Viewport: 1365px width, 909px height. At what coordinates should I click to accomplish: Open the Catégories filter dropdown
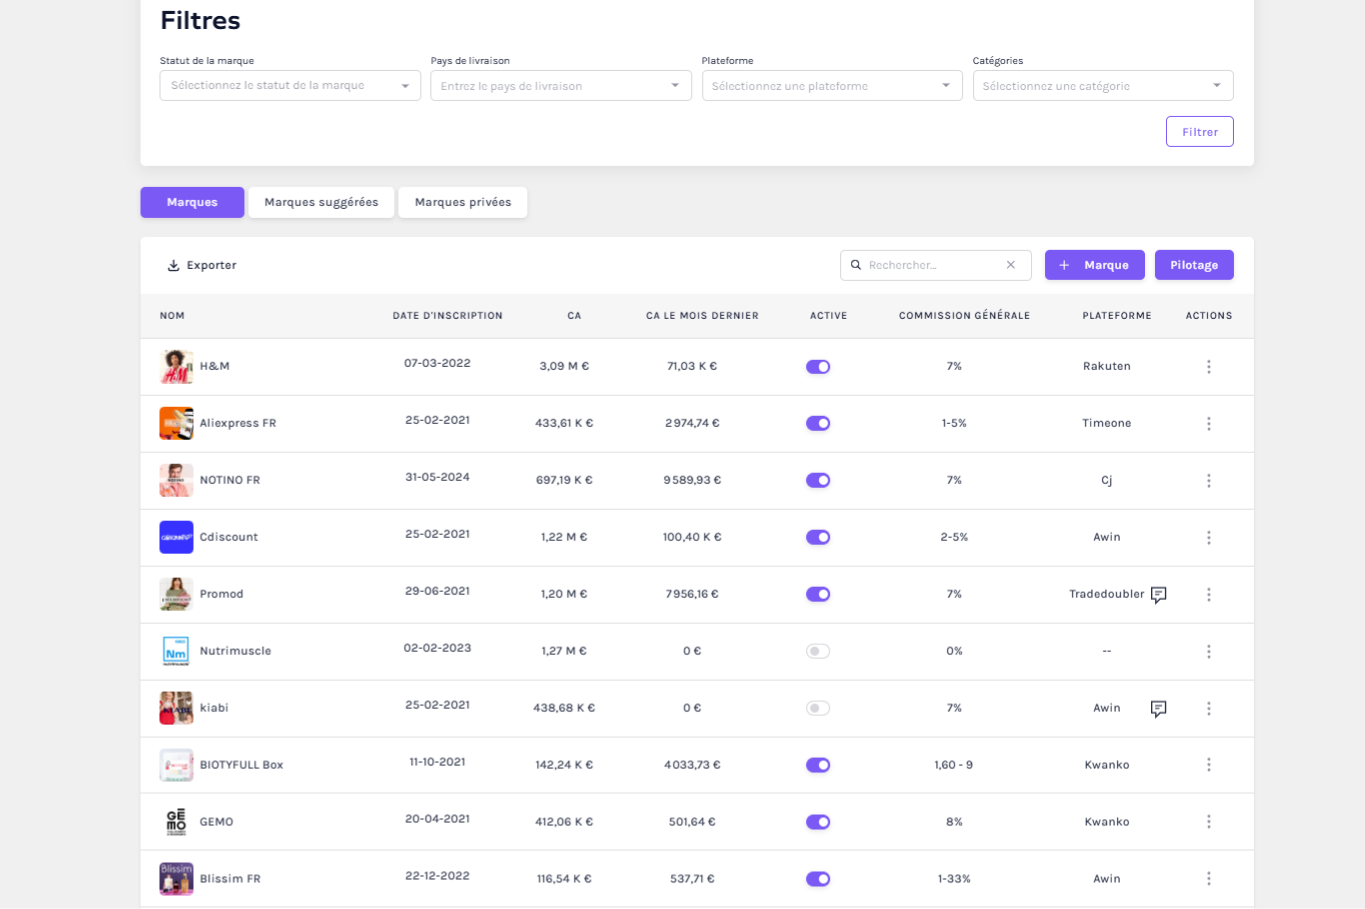(1103, 86)
